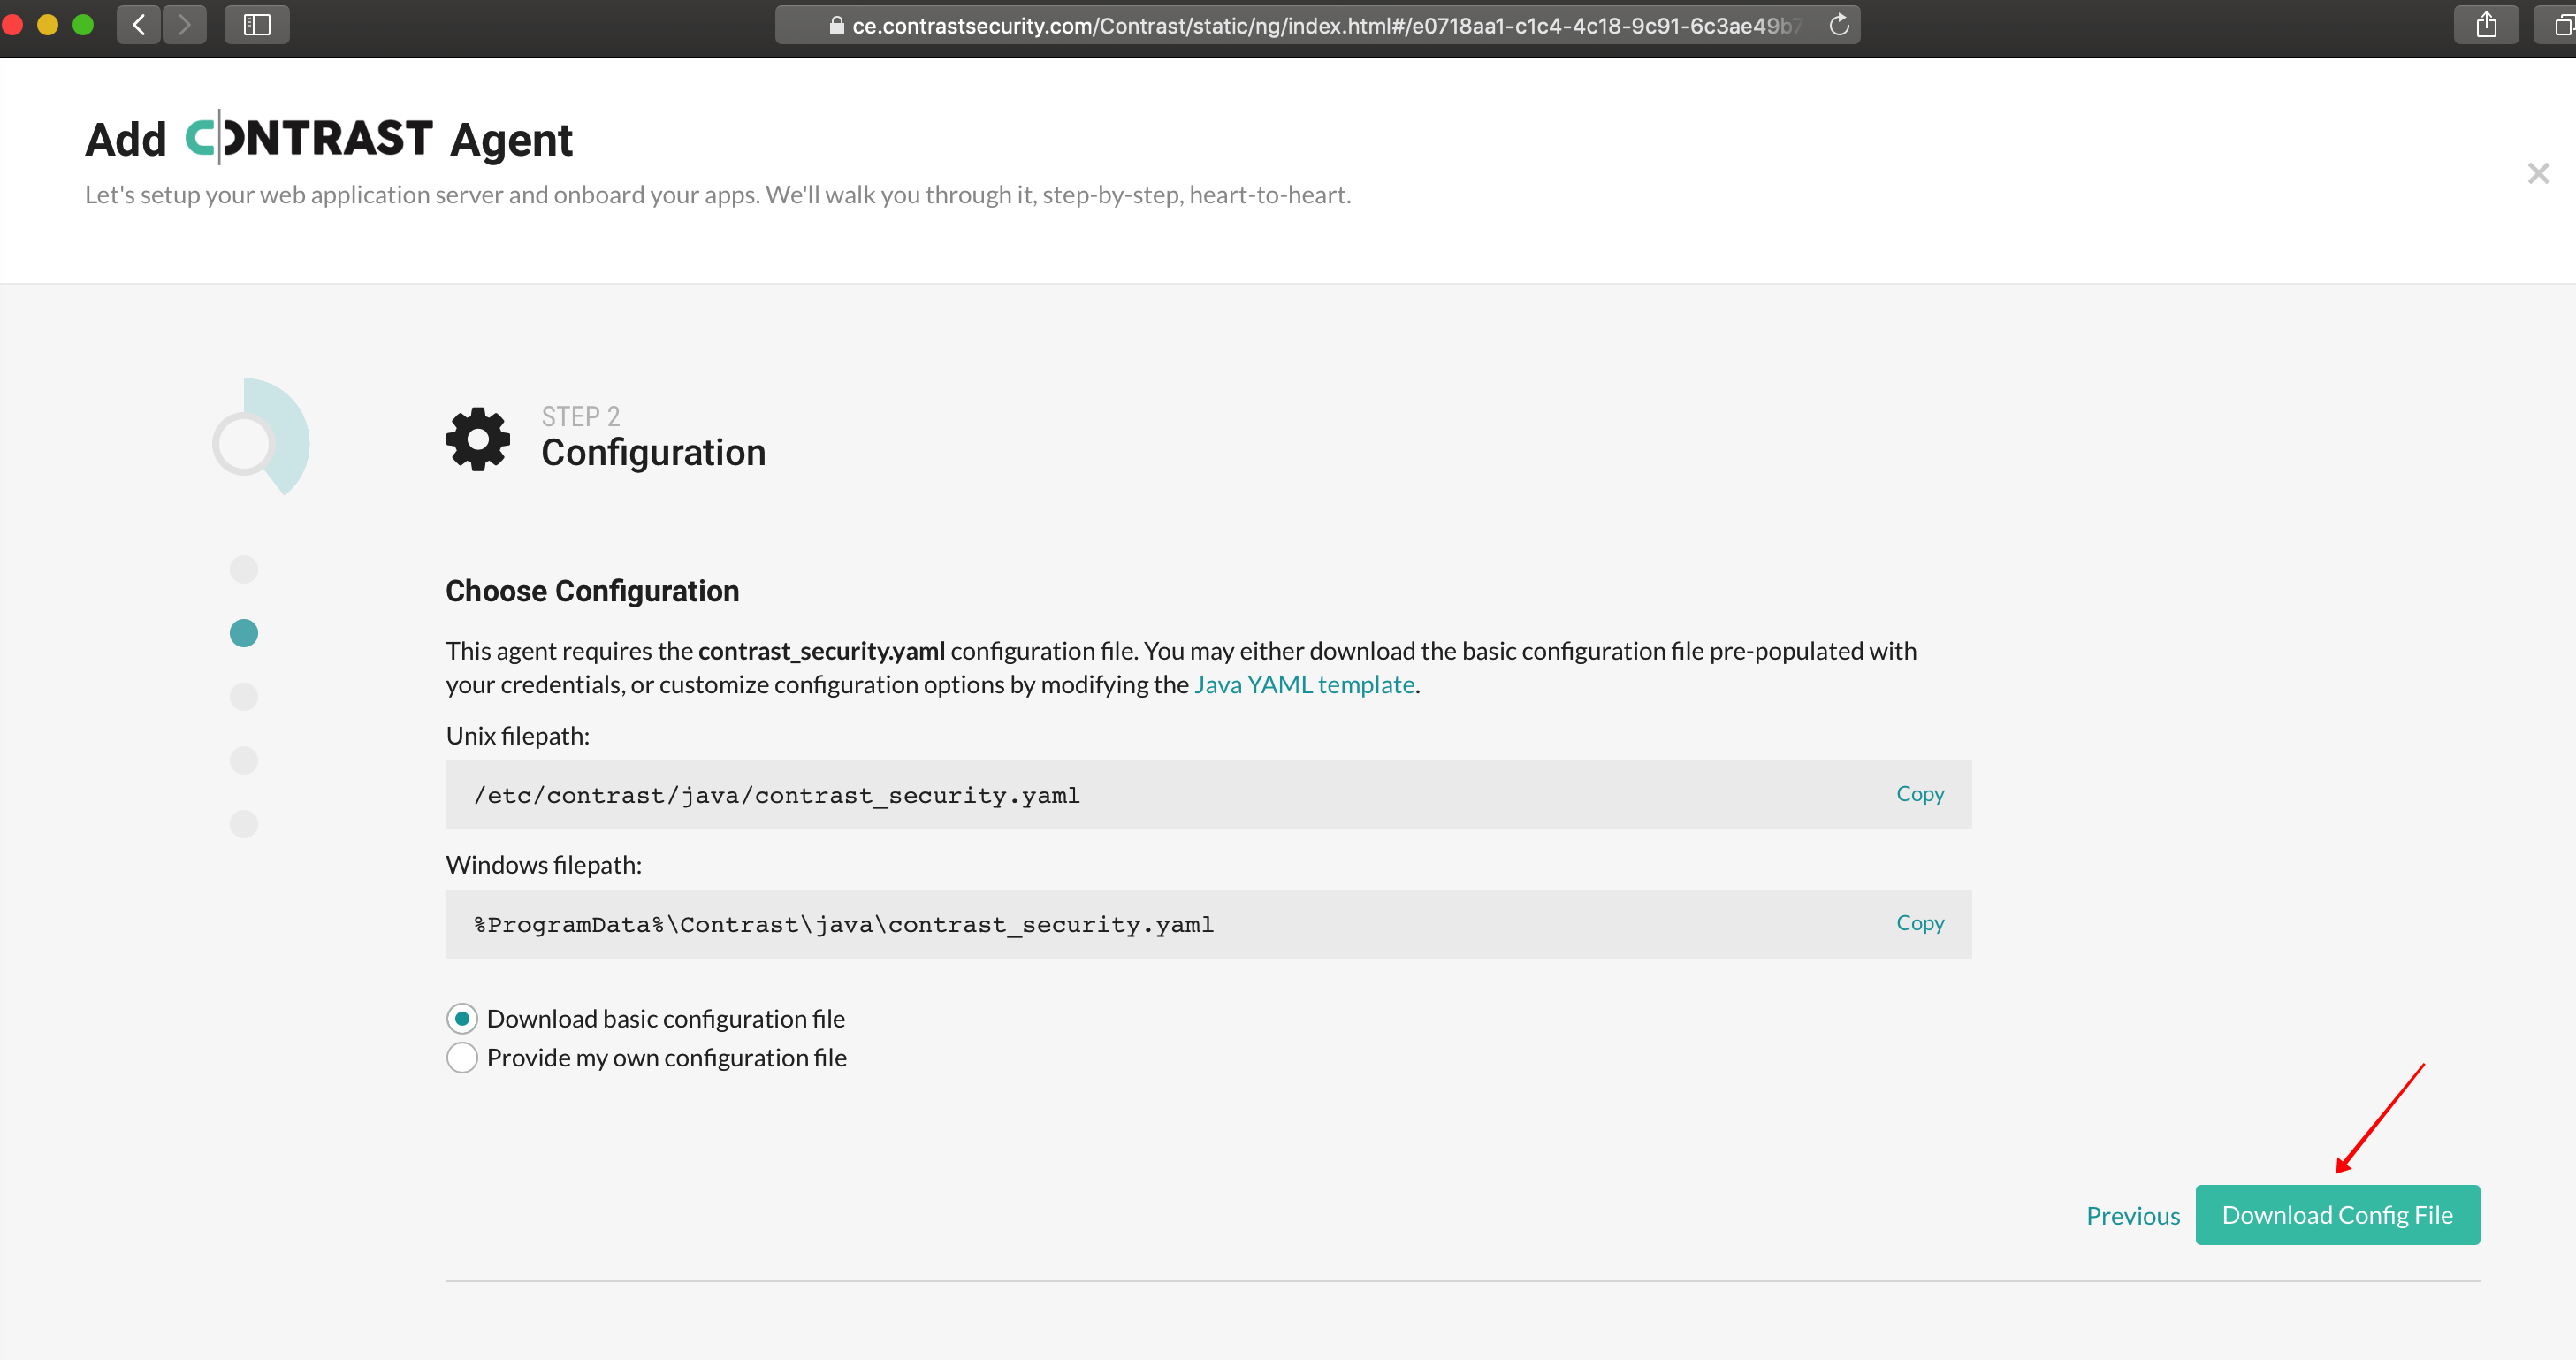Click the Unix filepath: label
The height and width of the screenshot is (1360, 2576).
click(x=518, y=735)
